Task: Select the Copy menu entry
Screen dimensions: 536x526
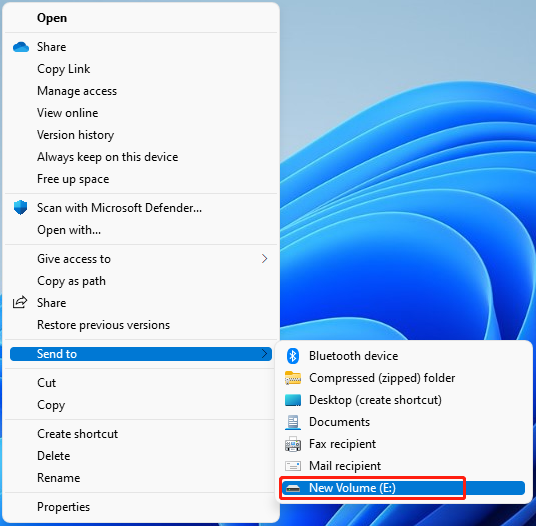Action: (51, 405)
